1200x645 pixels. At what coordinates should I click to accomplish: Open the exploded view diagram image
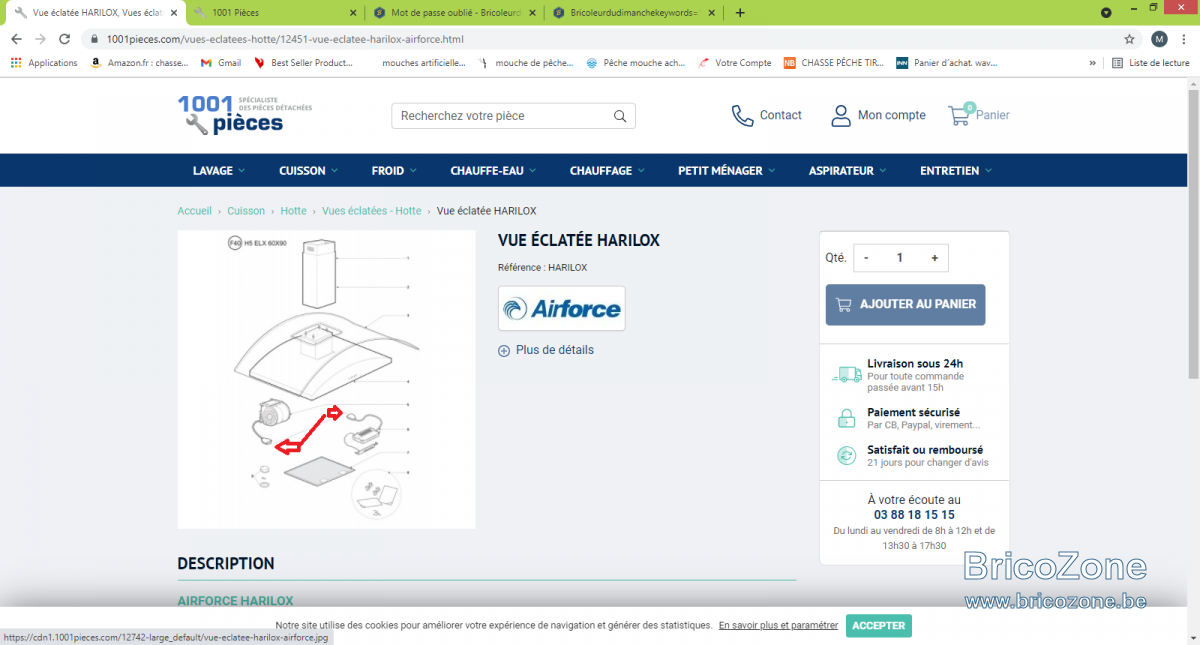(x=326, y=380)
